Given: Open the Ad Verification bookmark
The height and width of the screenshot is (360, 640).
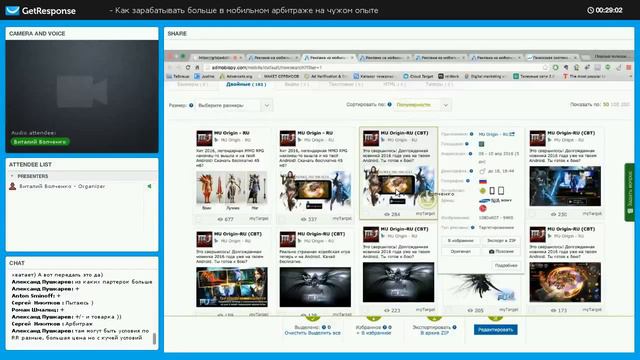Looking at the screenshot, I should (326, 76).
